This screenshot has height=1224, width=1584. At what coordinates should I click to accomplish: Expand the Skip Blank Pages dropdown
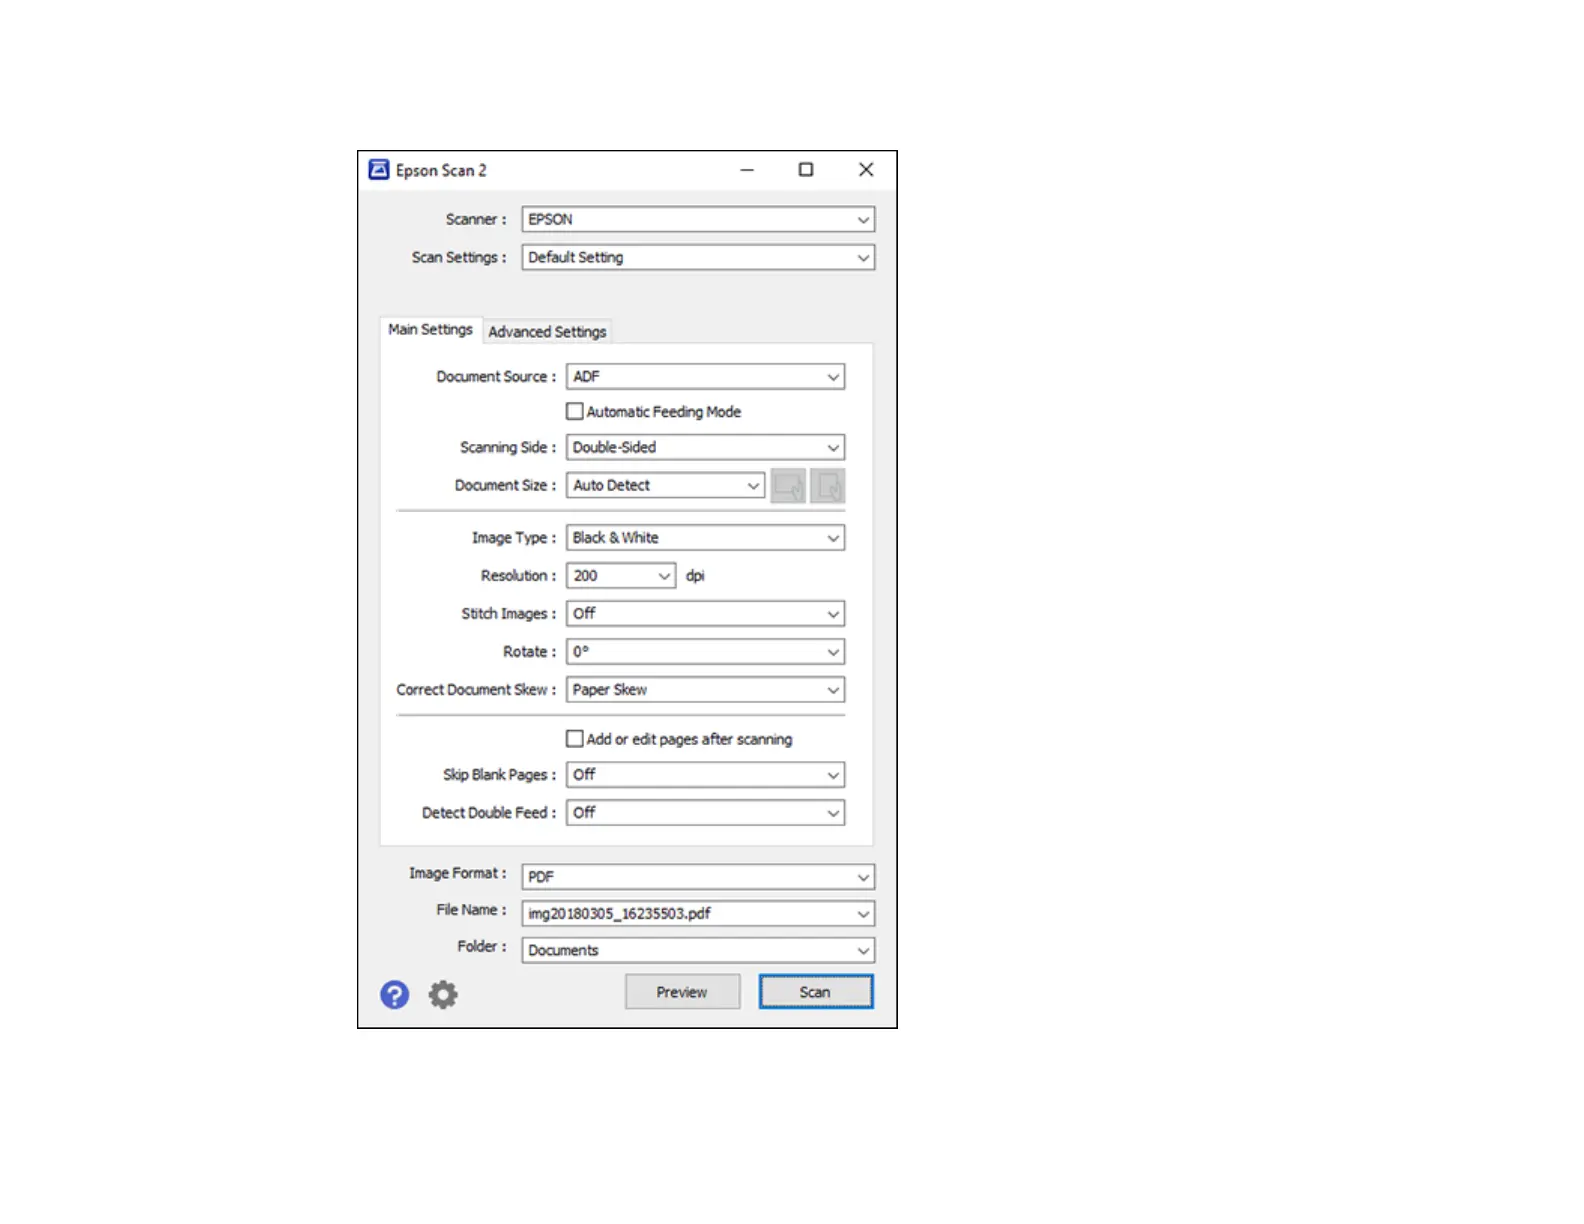click(x=706, y=775)
